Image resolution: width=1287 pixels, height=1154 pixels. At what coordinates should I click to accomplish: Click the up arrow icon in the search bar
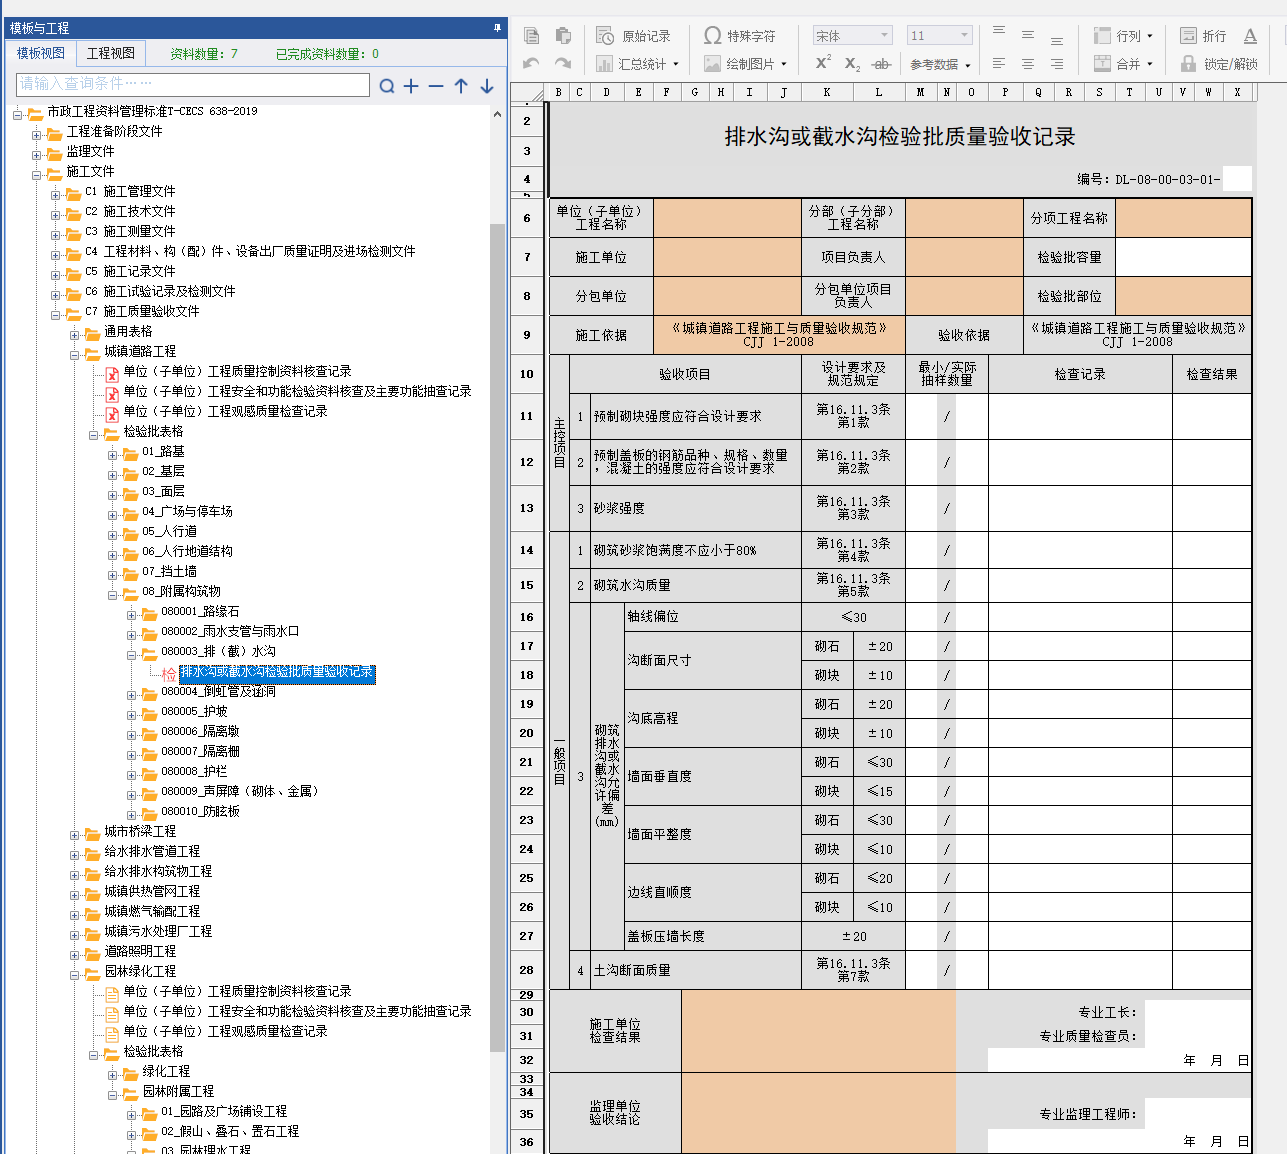461,86
